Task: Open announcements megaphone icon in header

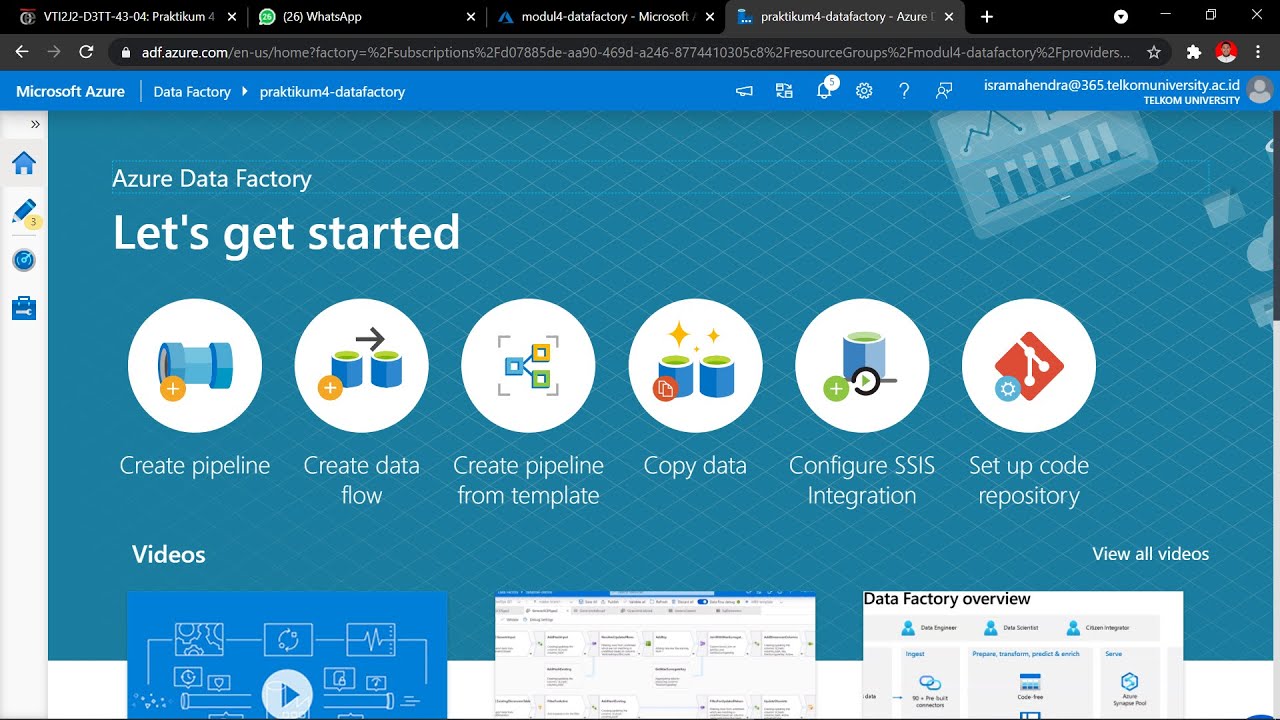Action: [744, 91]
